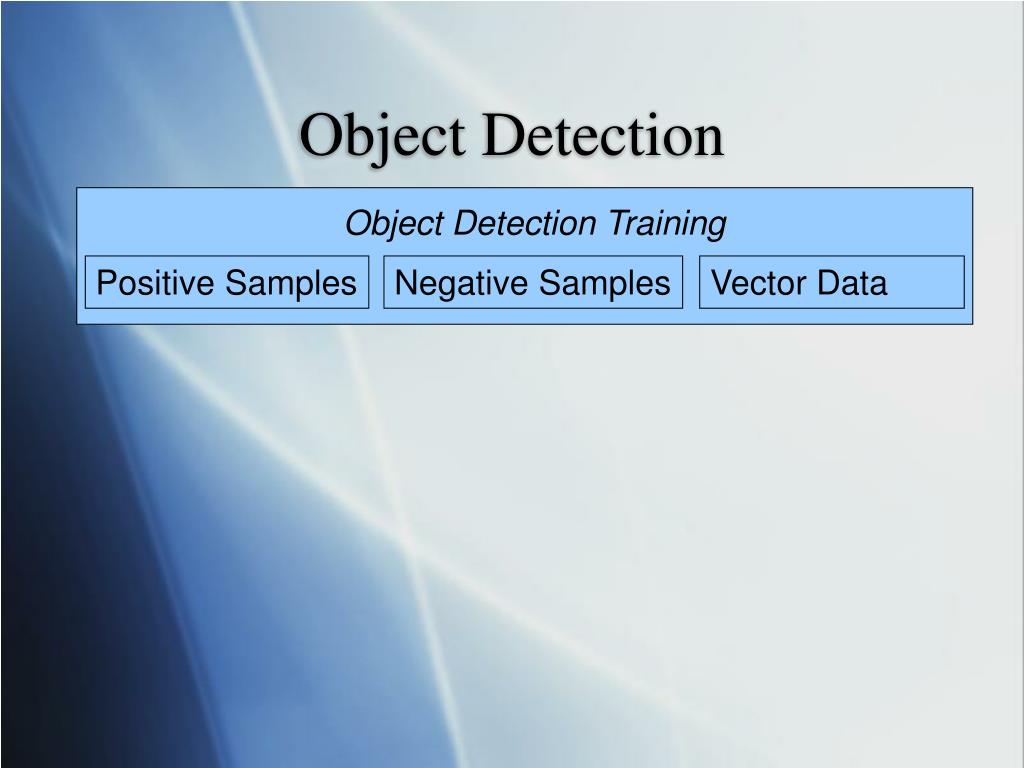Click the Positive Samples box
The image size is (1024, 768).
pos(226,283)
